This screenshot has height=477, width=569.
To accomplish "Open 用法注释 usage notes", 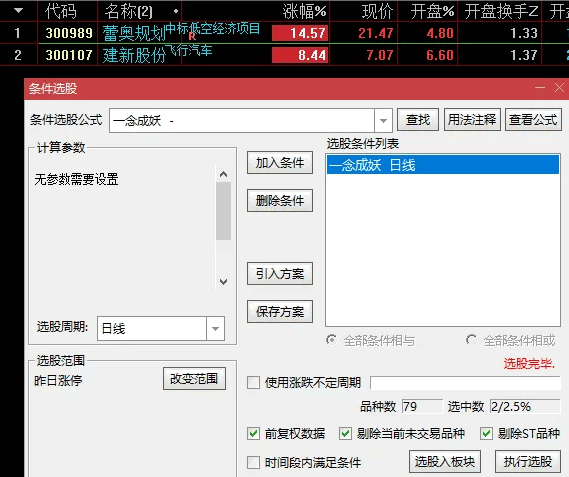I will [x=472, y=119].
